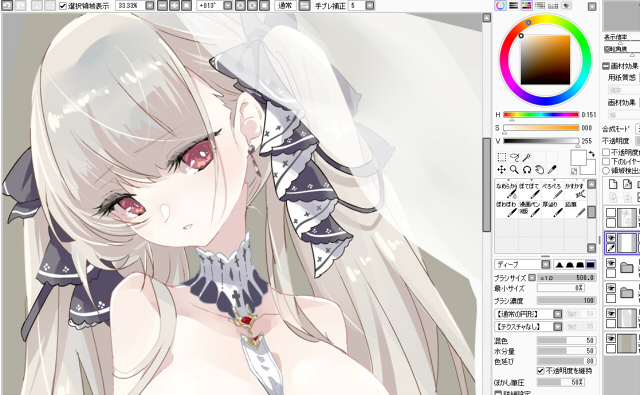
Task: Create a new linework layer icon
Action: tap(627, 184)
